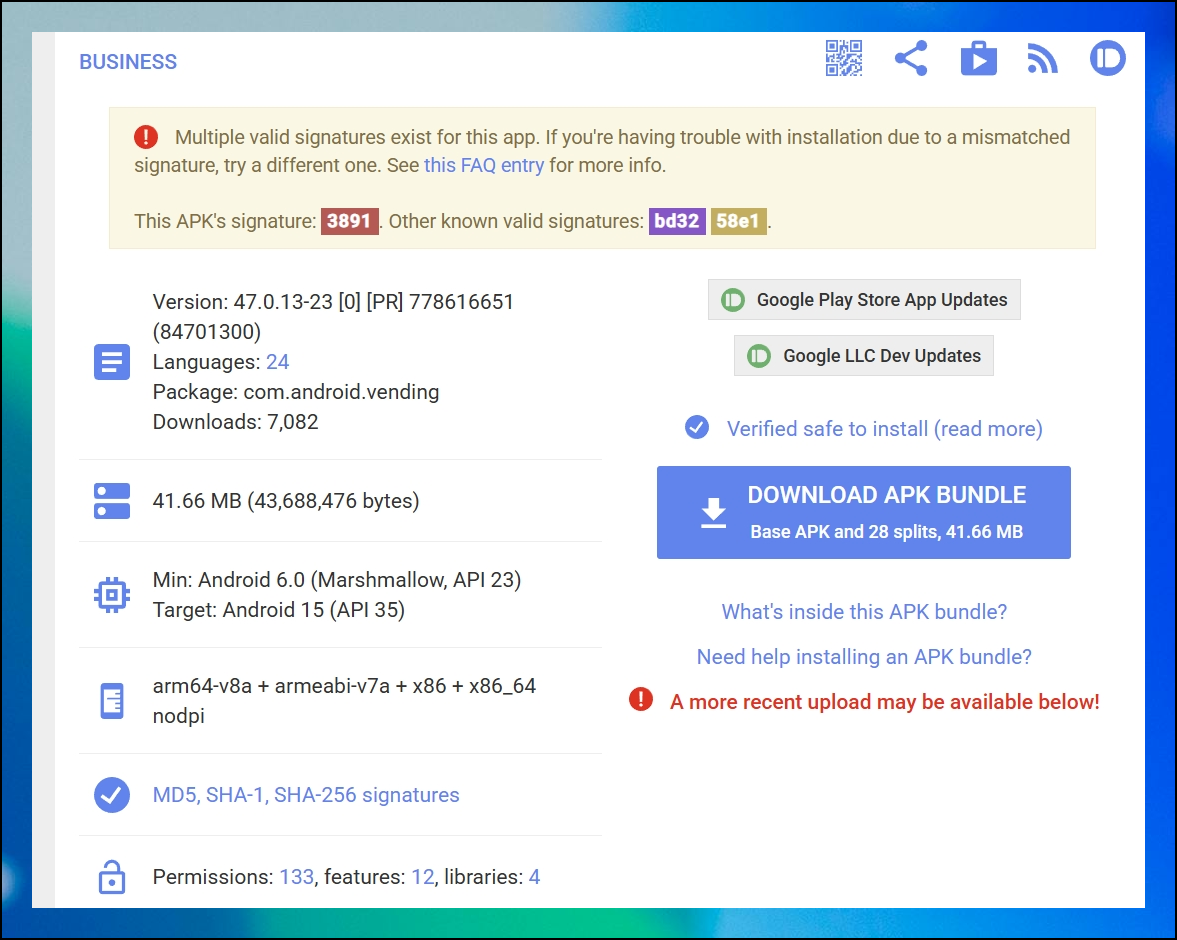The height and width of the screenshot is (940, 1177).
Task: Click 'Min: Android 6.0 (Marshmallow, API 23)' text
Action: point(336,580)
